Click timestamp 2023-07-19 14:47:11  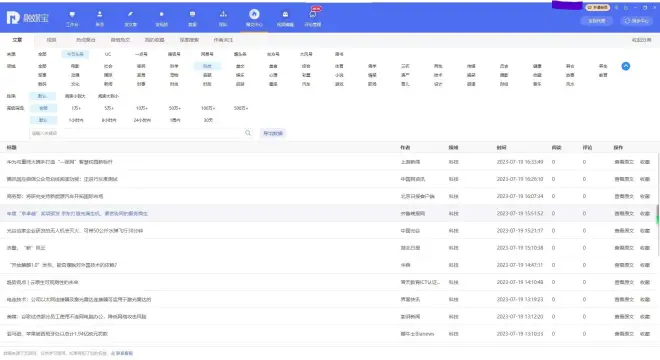point(520,265)
